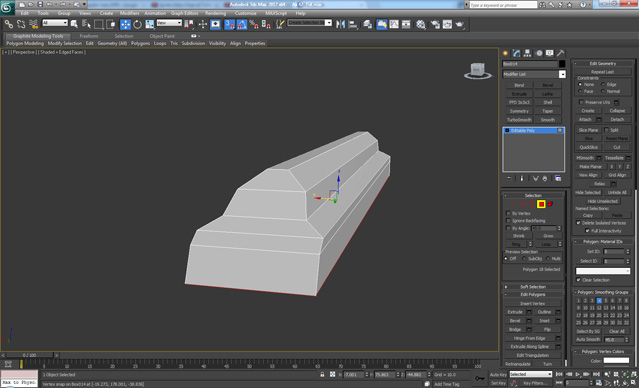Click Configure Modifier Sets icon
Screen dimensions: 639x388
[558, 179]
